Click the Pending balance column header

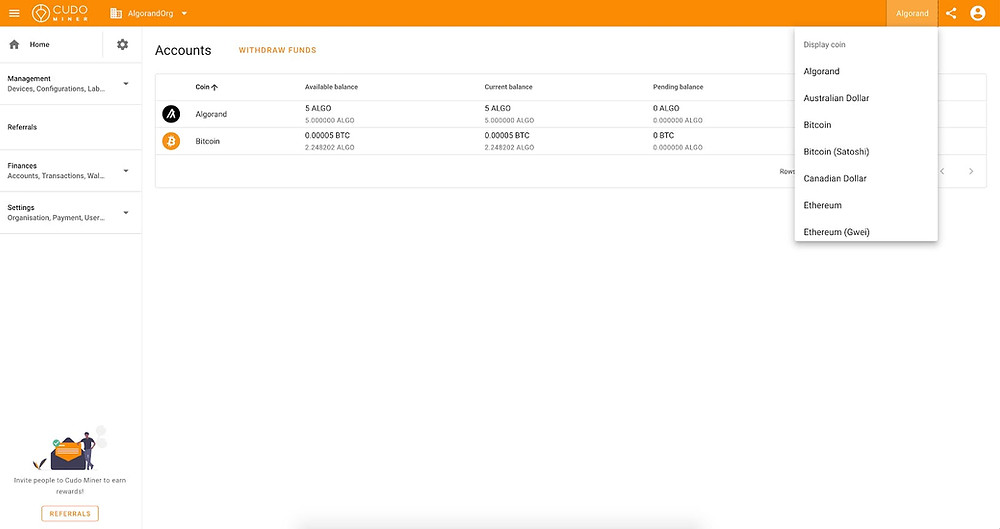coord(678,87)
